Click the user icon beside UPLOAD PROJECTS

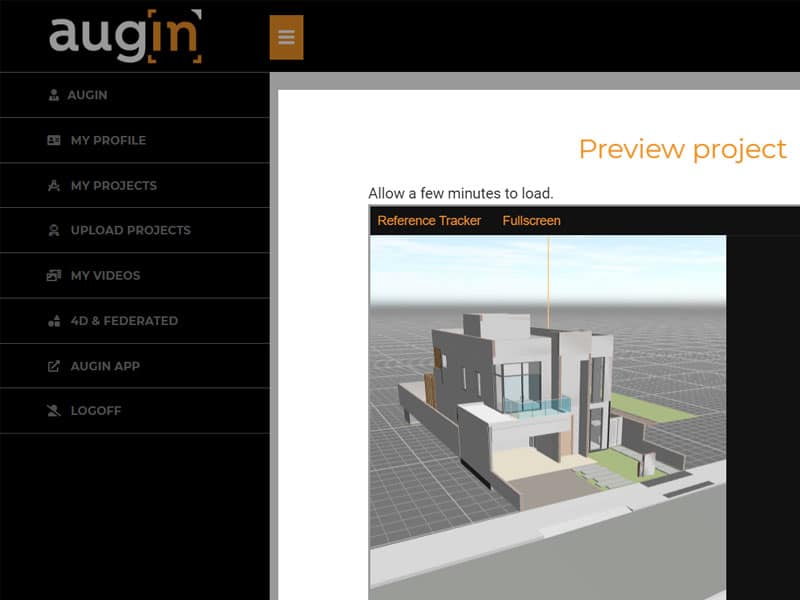[x=54, y=230]
